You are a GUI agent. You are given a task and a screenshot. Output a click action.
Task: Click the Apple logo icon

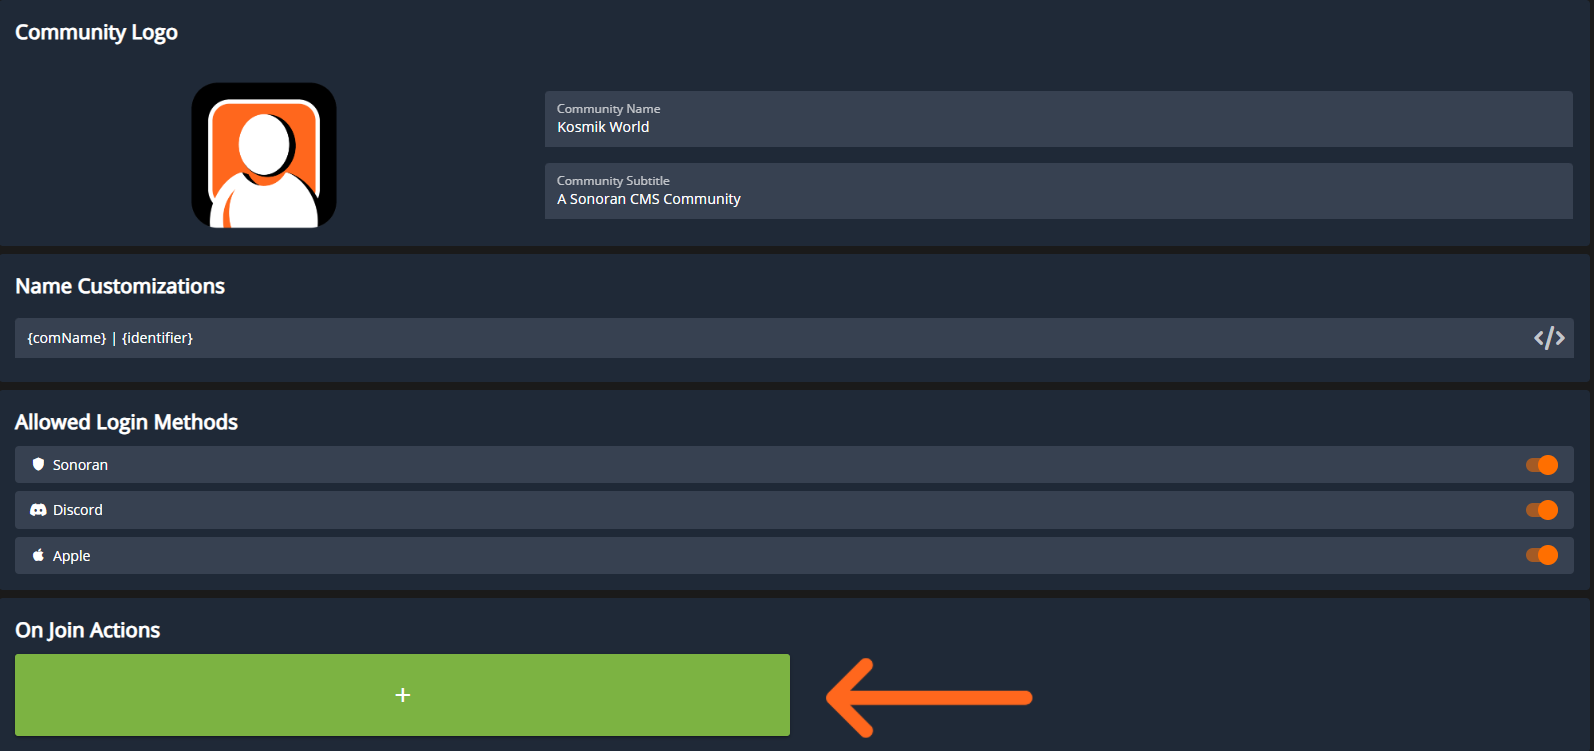(38, 555)
